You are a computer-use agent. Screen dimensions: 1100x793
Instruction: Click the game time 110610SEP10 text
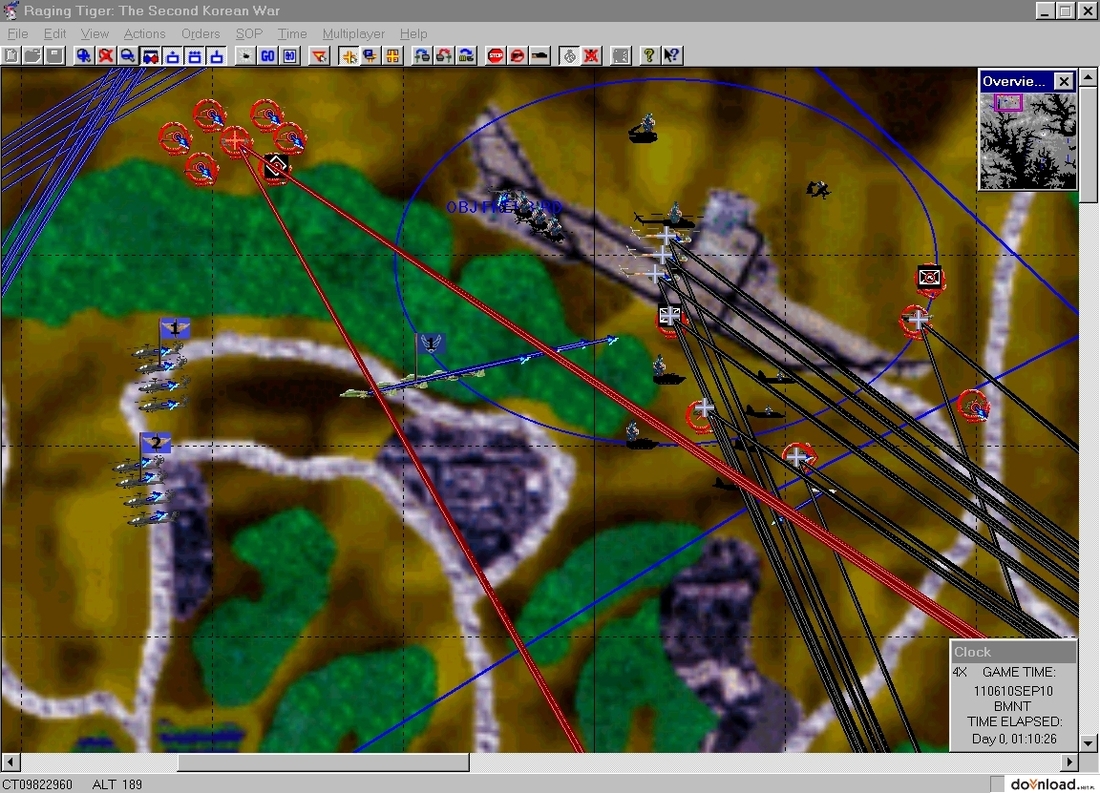[1013, 691]
